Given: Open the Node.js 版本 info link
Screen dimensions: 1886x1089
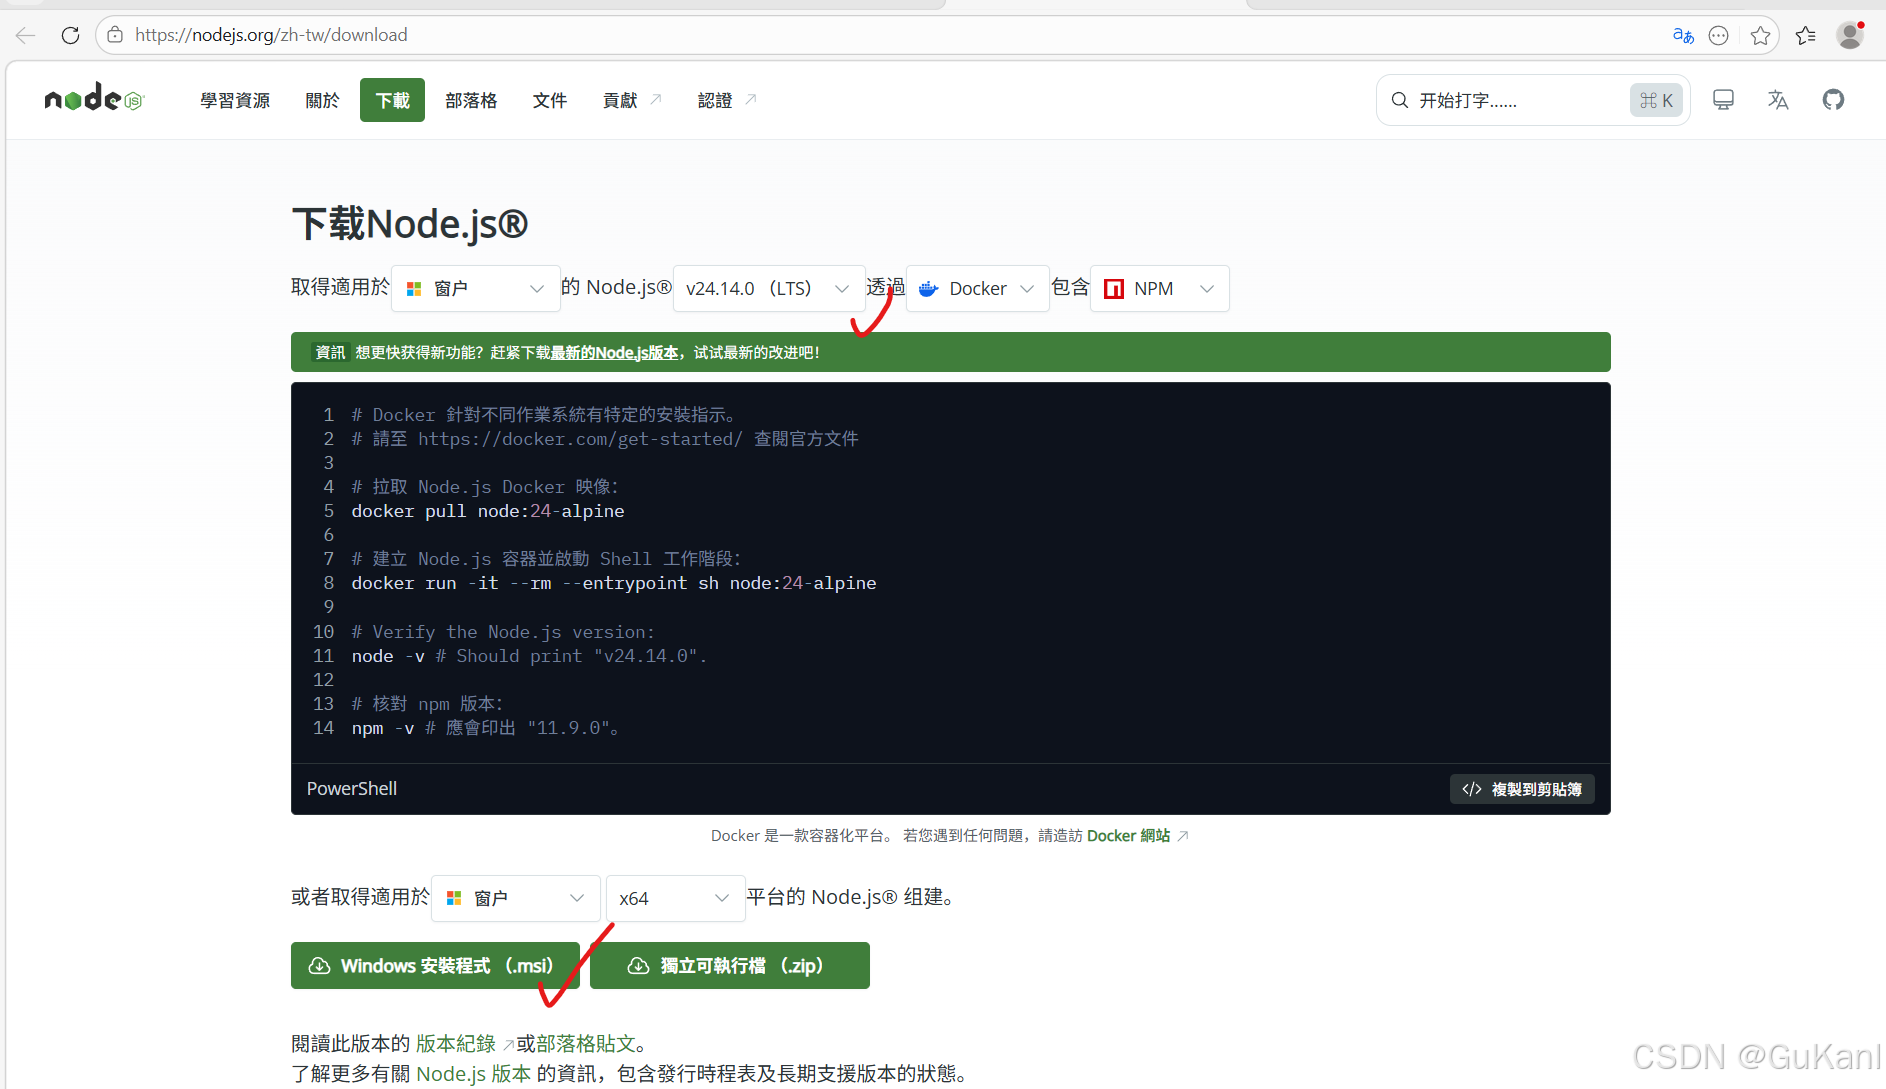Looking at the screenshot, I should tap(473, 1074).
